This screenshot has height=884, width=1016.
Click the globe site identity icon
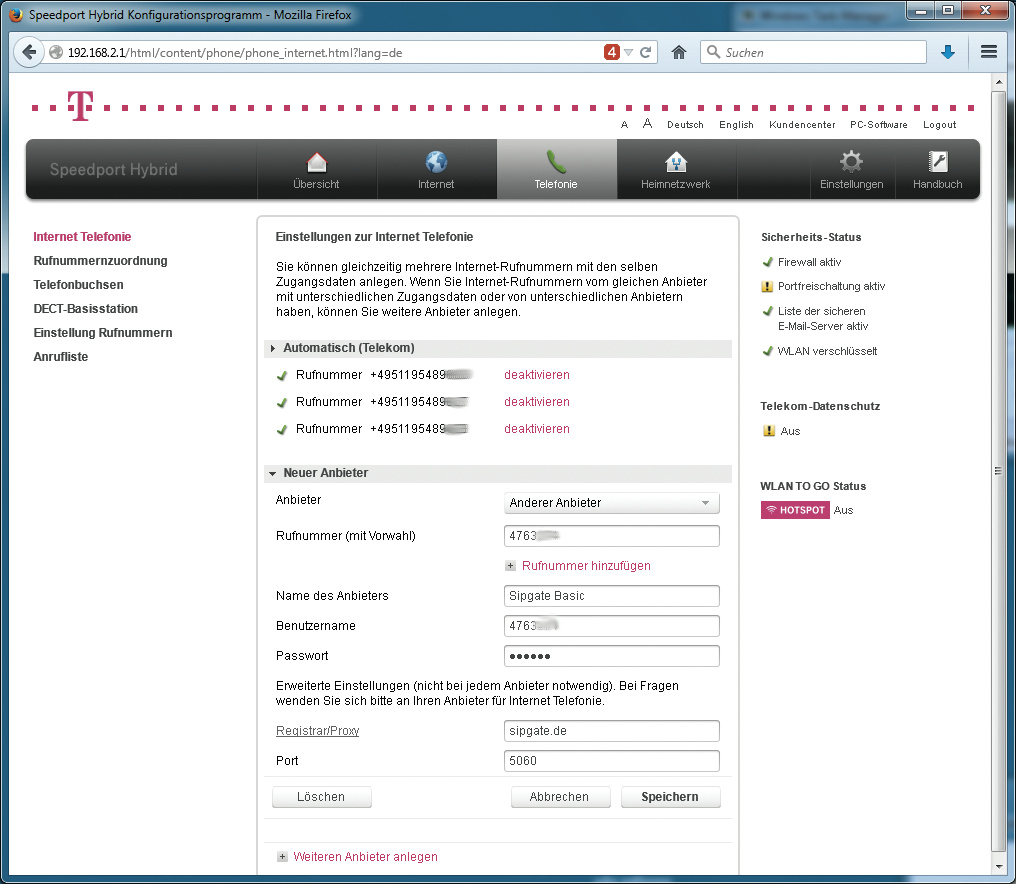coord(56,52)
